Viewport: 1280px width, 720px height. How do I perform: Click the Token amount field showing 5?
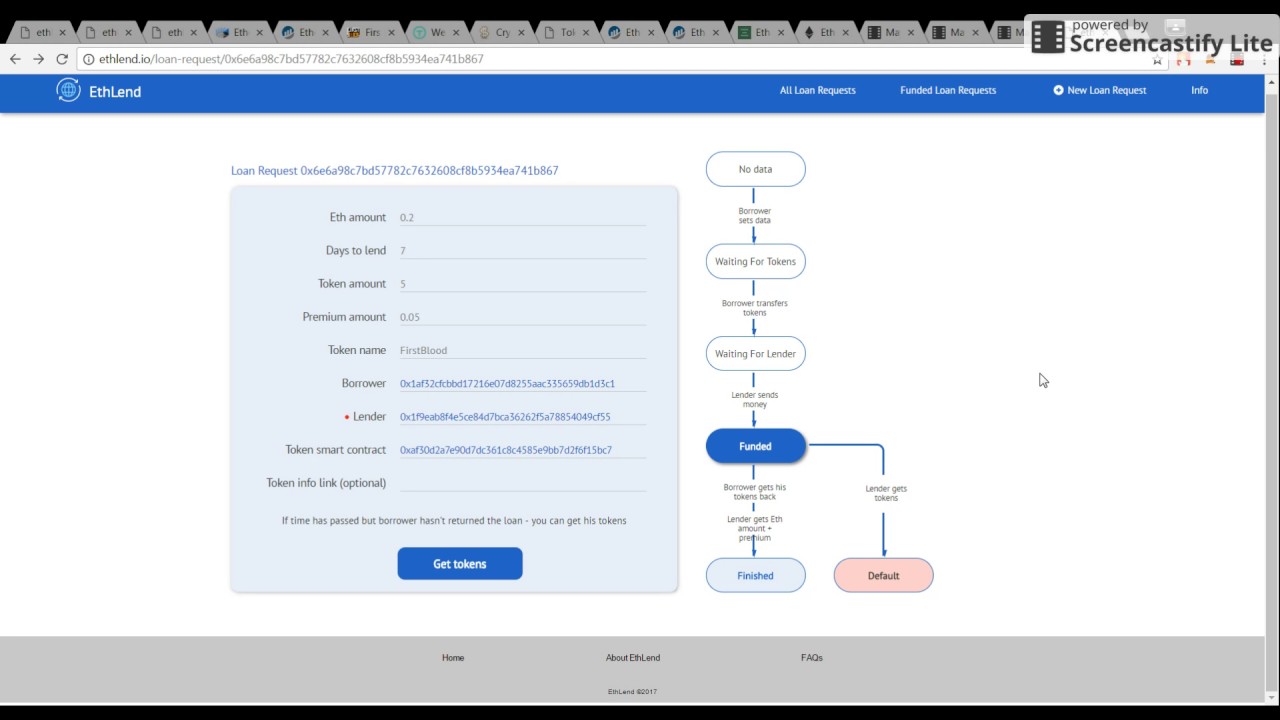pyautogui.click(x=522, y=284)
